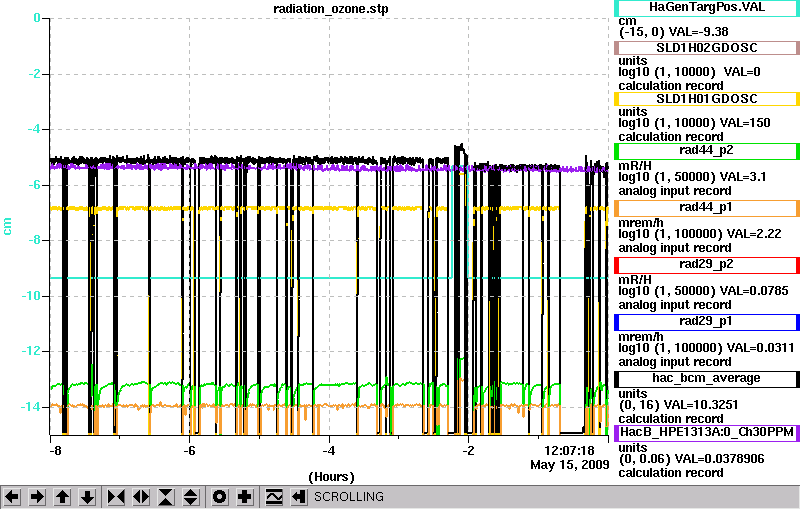Select the SLD1H02GDOSC curve legend box
This screenshot has height=509, width=800.
coord(707,47)
